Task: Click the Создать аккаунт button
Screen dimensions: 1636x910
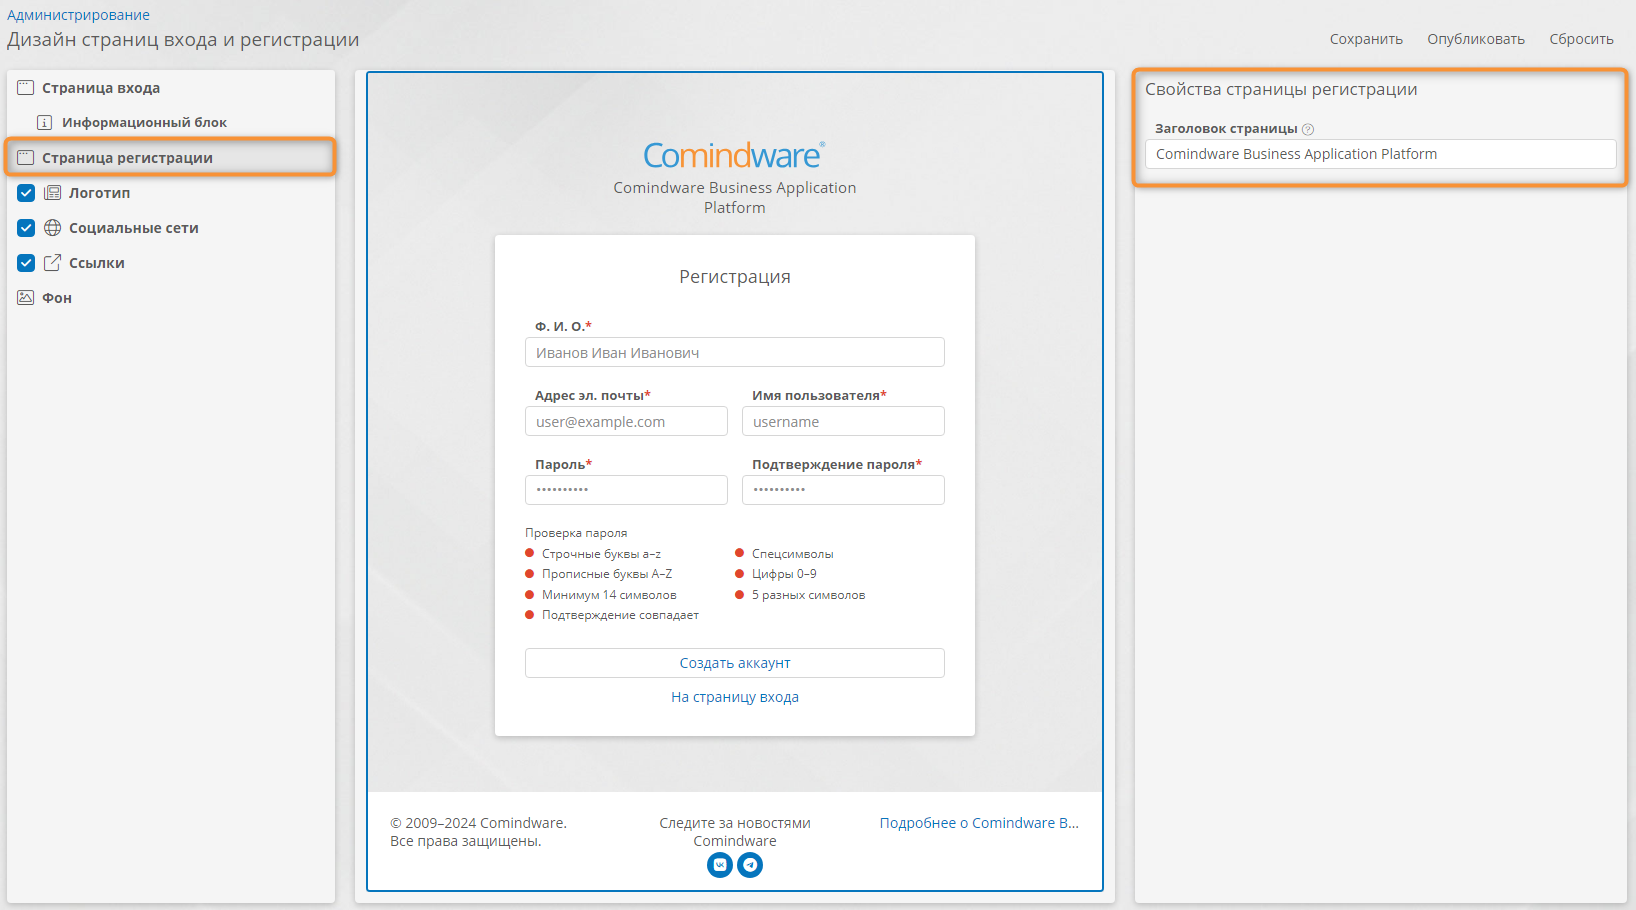Action: 735,663
